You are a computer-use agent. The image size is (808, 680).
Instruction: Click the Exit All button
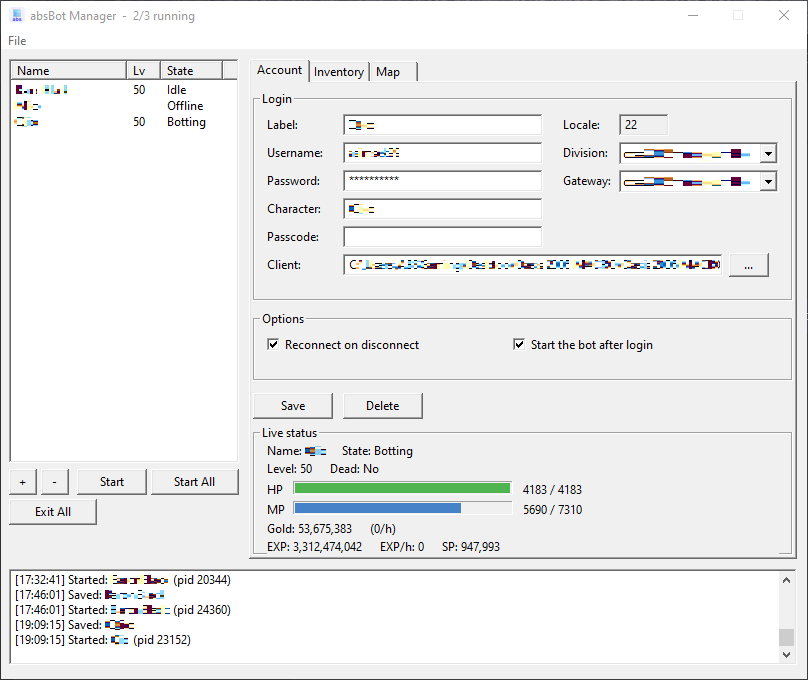tap(53, 512)
